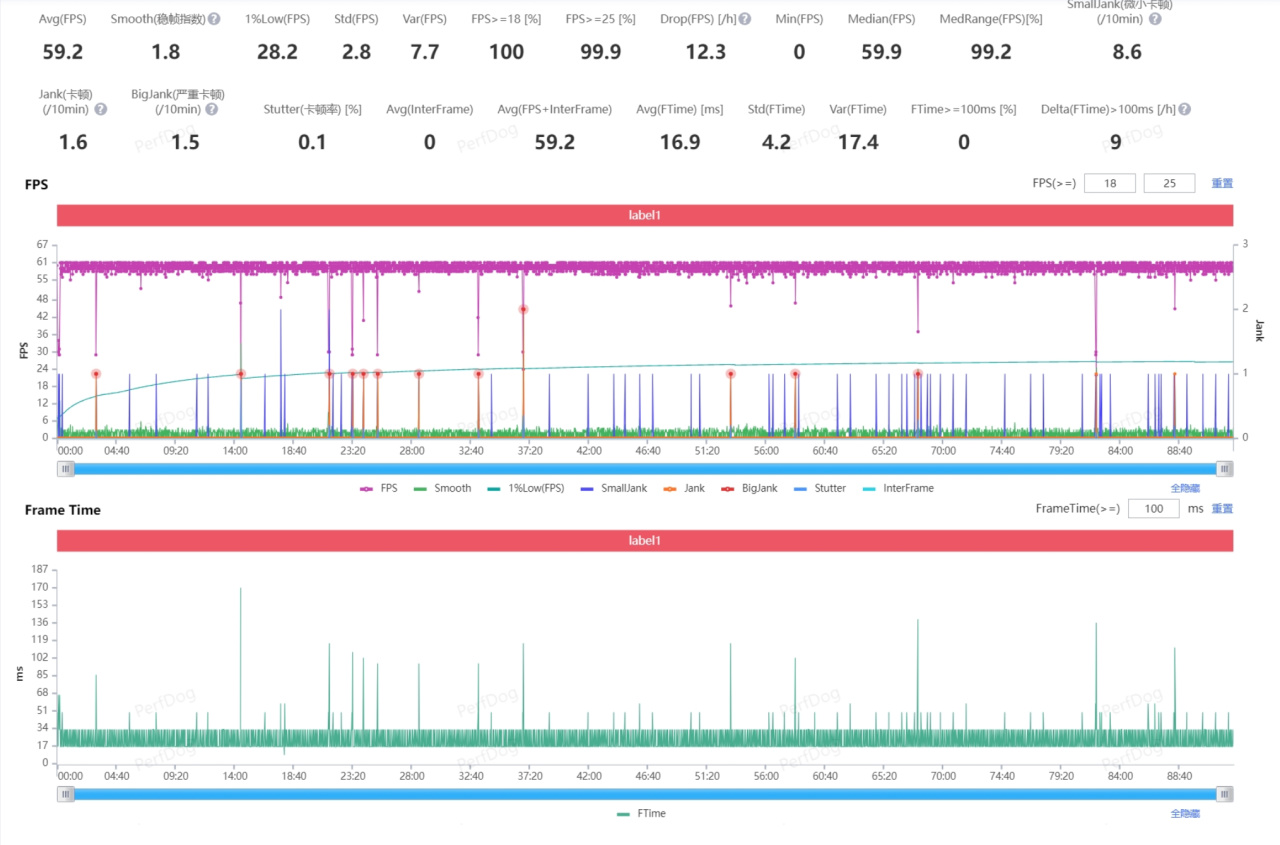Viewport: 1280px width, 845px height.
Task: Click FPS threshold field showing 18
Action: tap(1109, 183)
